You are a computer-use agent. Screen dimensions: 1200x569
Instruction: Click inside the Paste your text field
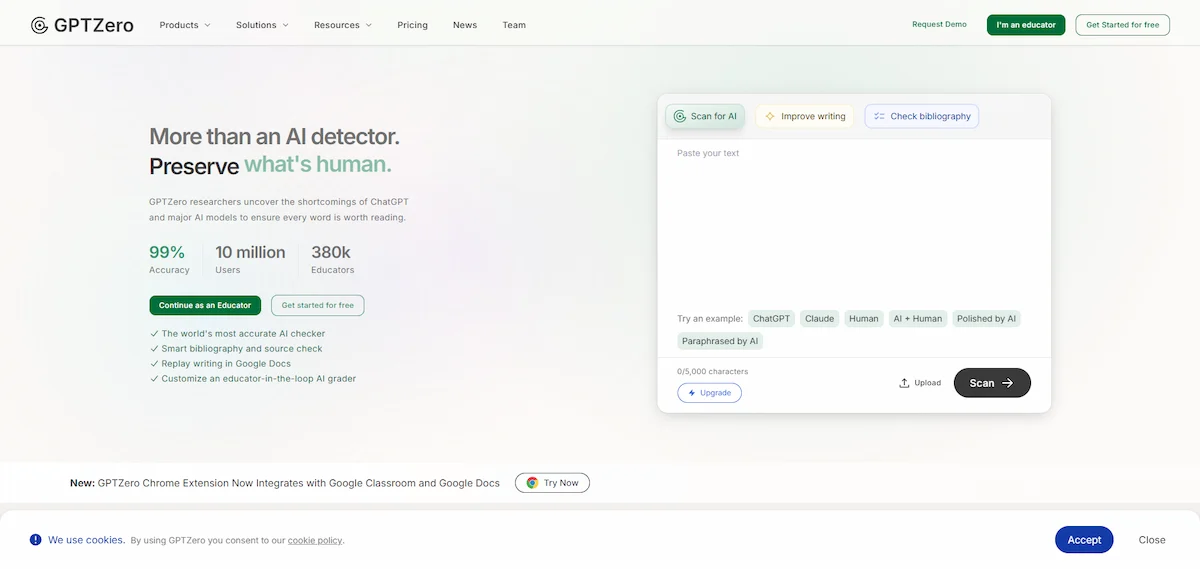(854, 220)
